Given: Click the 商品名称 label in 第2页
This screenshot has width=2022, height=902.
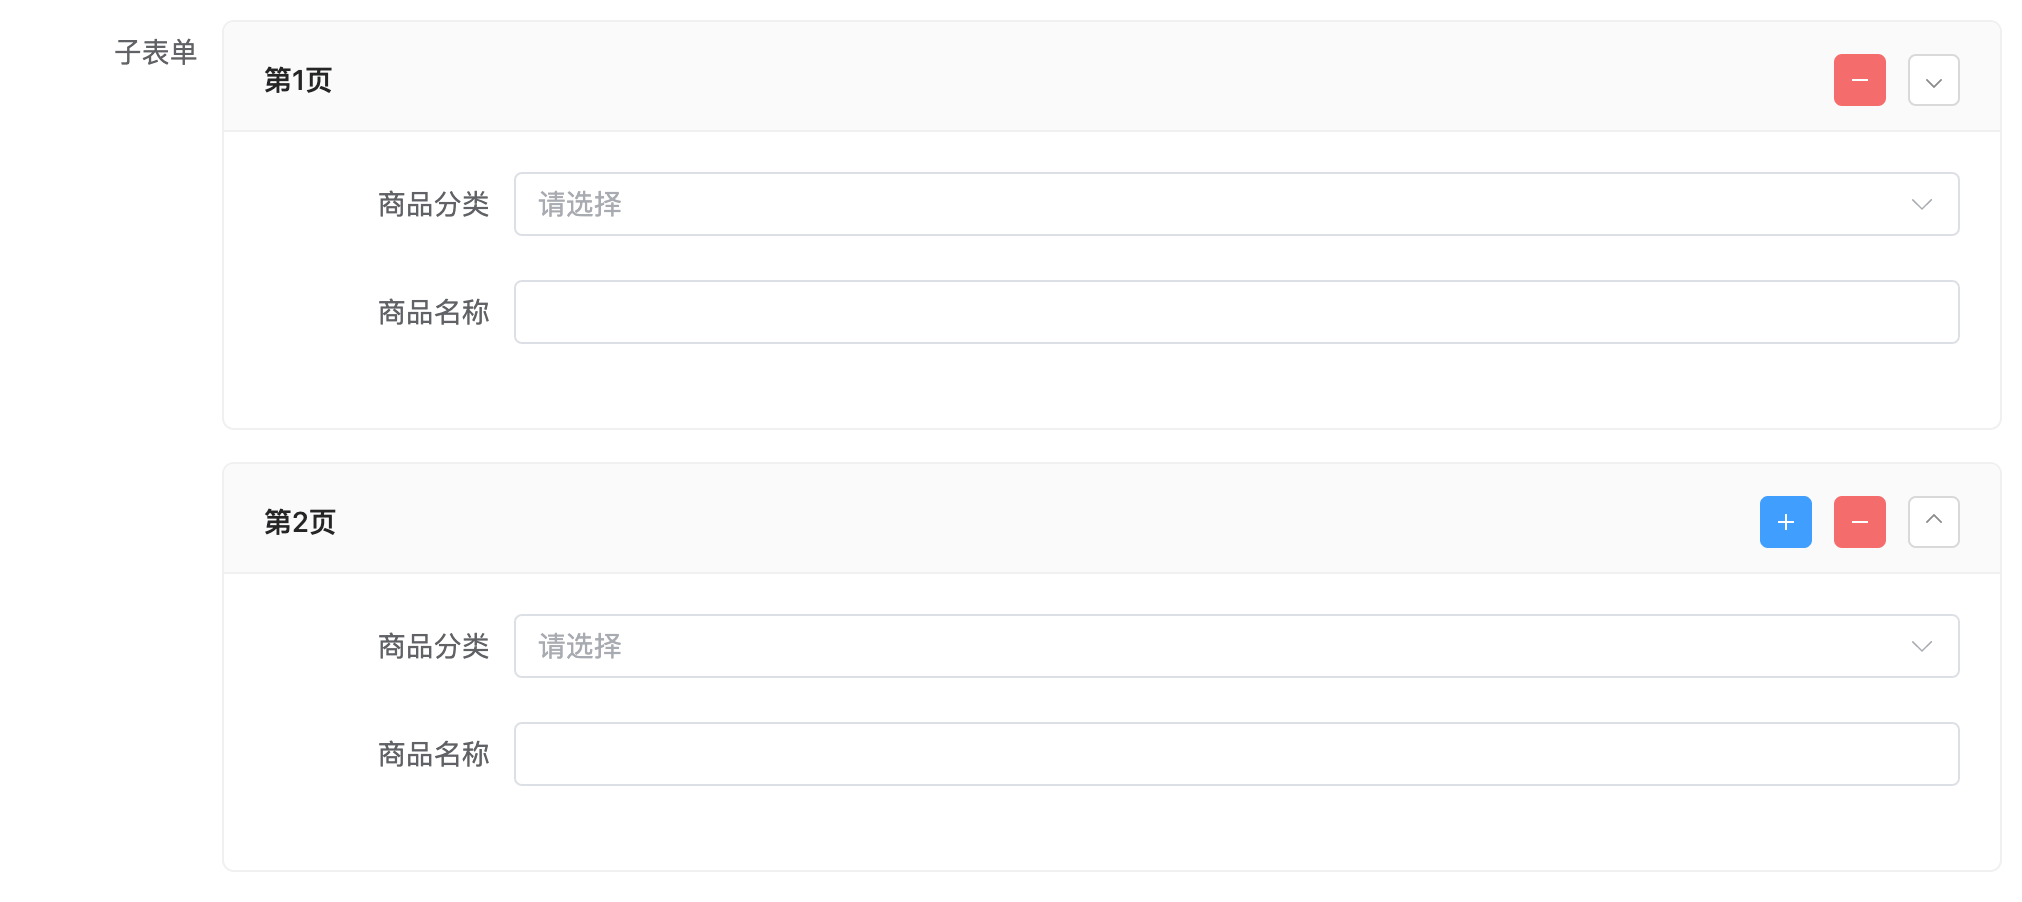Looking at the screenshot, I should click(x=433, y=754).
